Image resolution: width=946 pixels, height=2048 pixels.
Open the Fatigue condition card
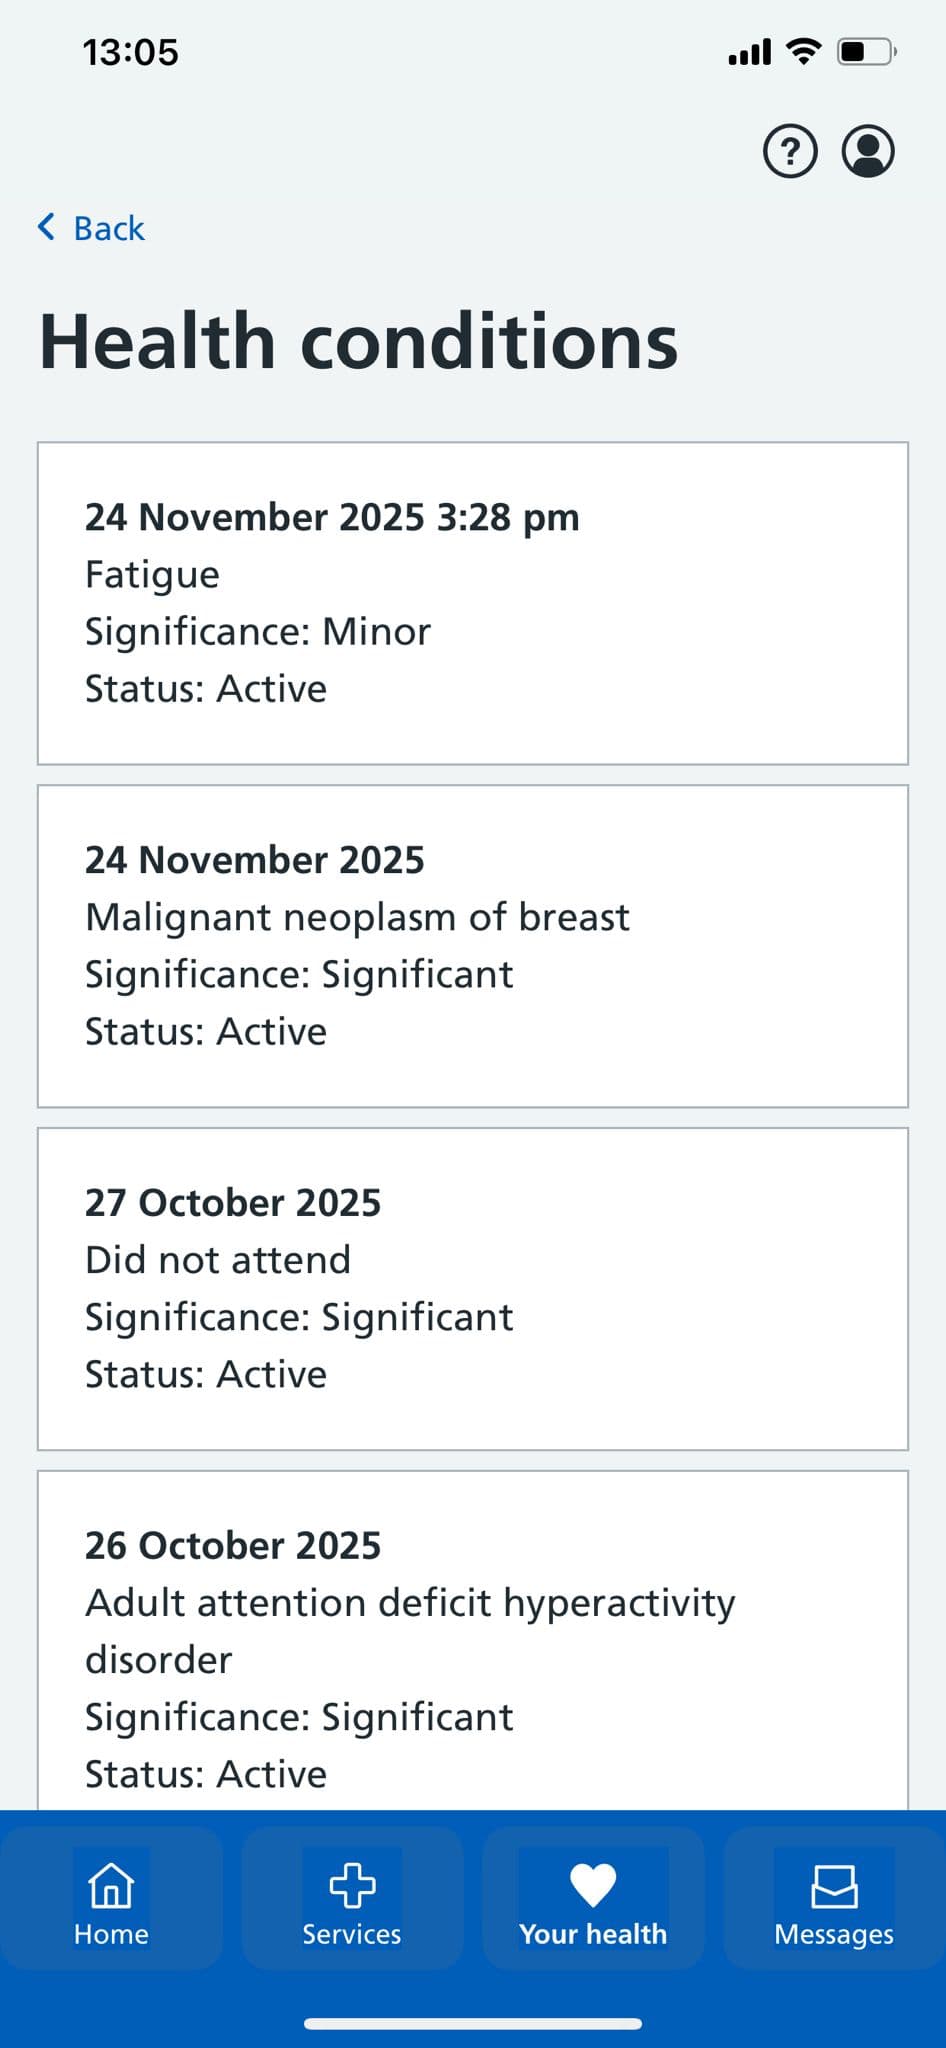click(473, 603)
